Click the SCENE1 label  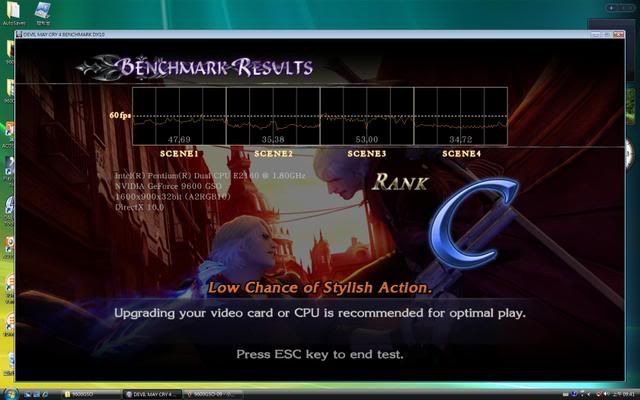[179, 154]
